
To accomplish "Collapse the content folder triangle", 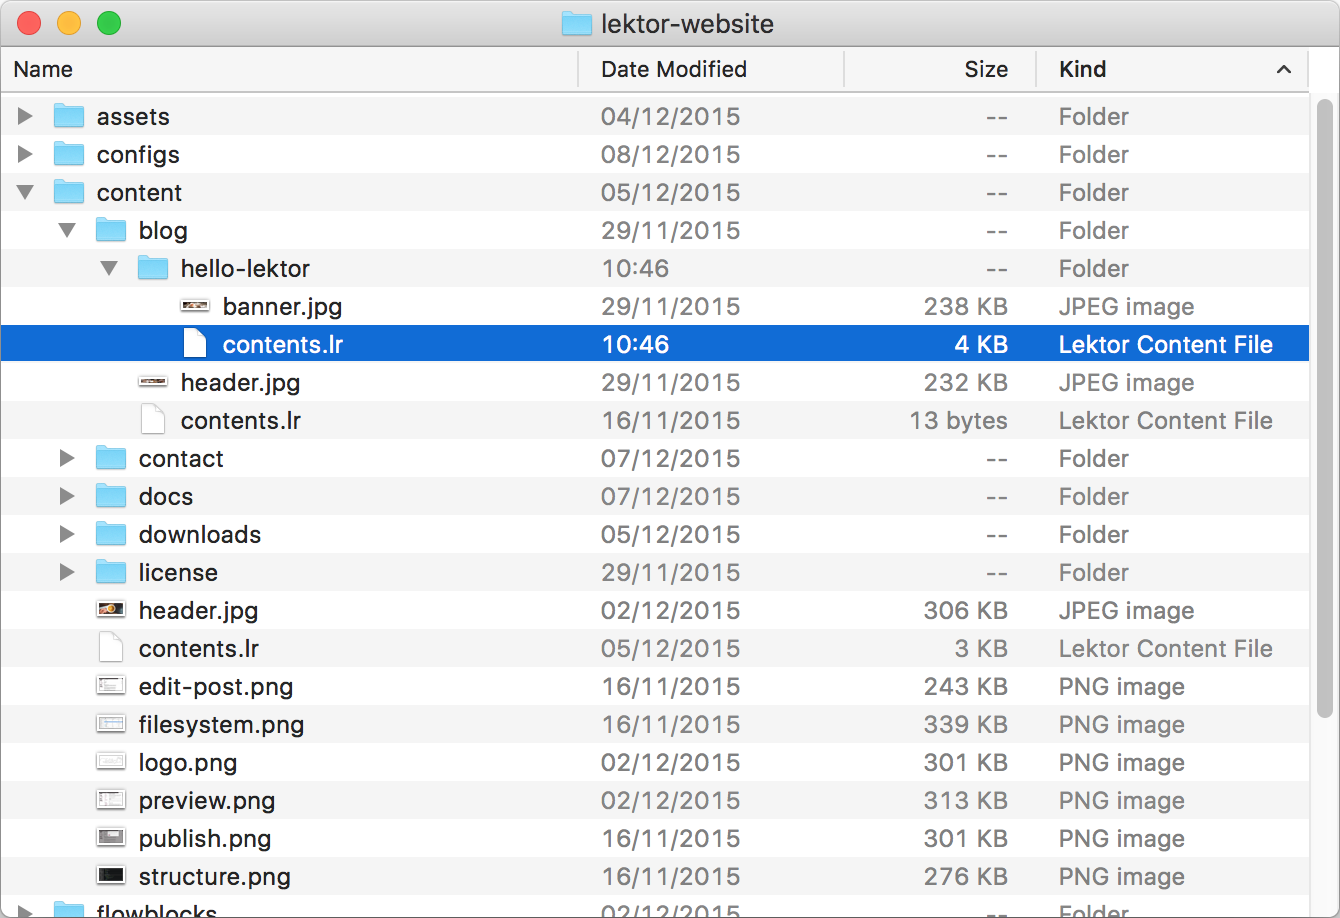I will [x=25, y=192].
